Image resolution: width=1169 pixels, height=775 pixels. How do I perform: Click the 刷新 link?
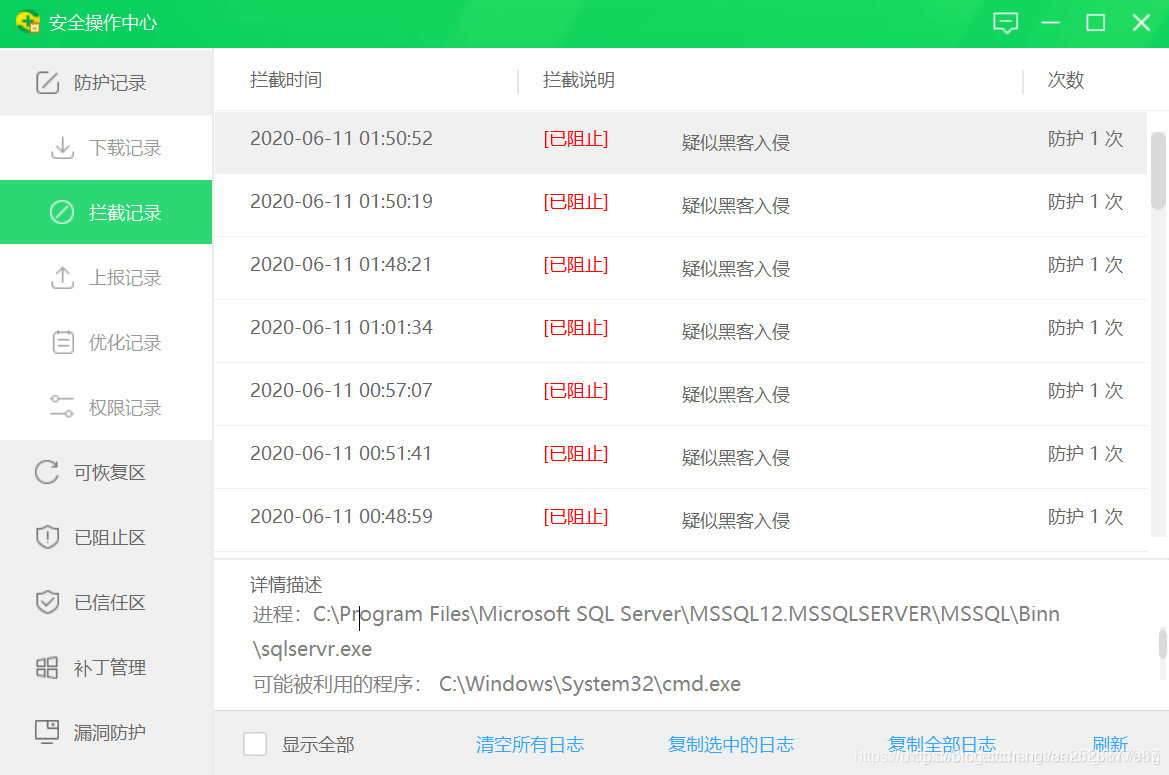pyautogui.click(x=1110, y=744)
